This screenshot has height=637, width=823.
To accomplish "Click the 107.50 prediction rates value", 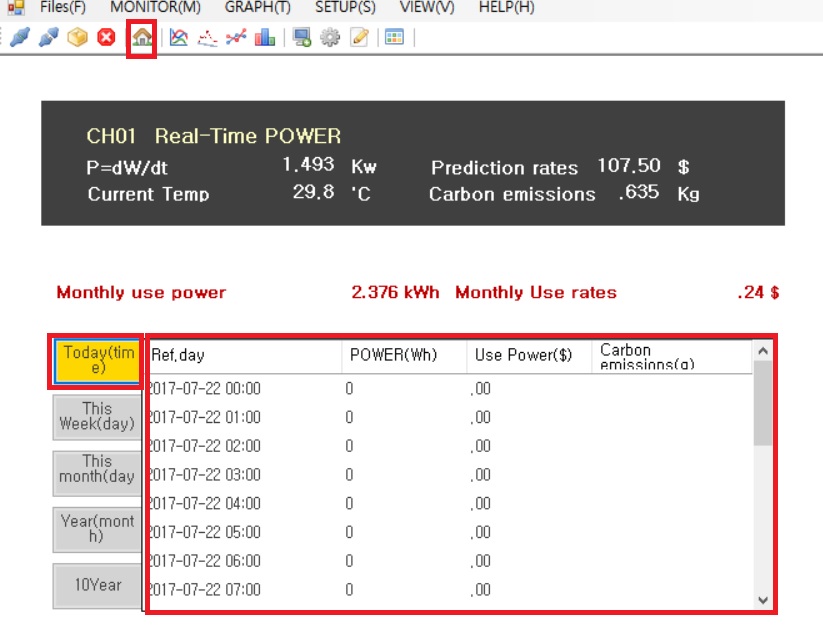I will (x=629, y=166).
